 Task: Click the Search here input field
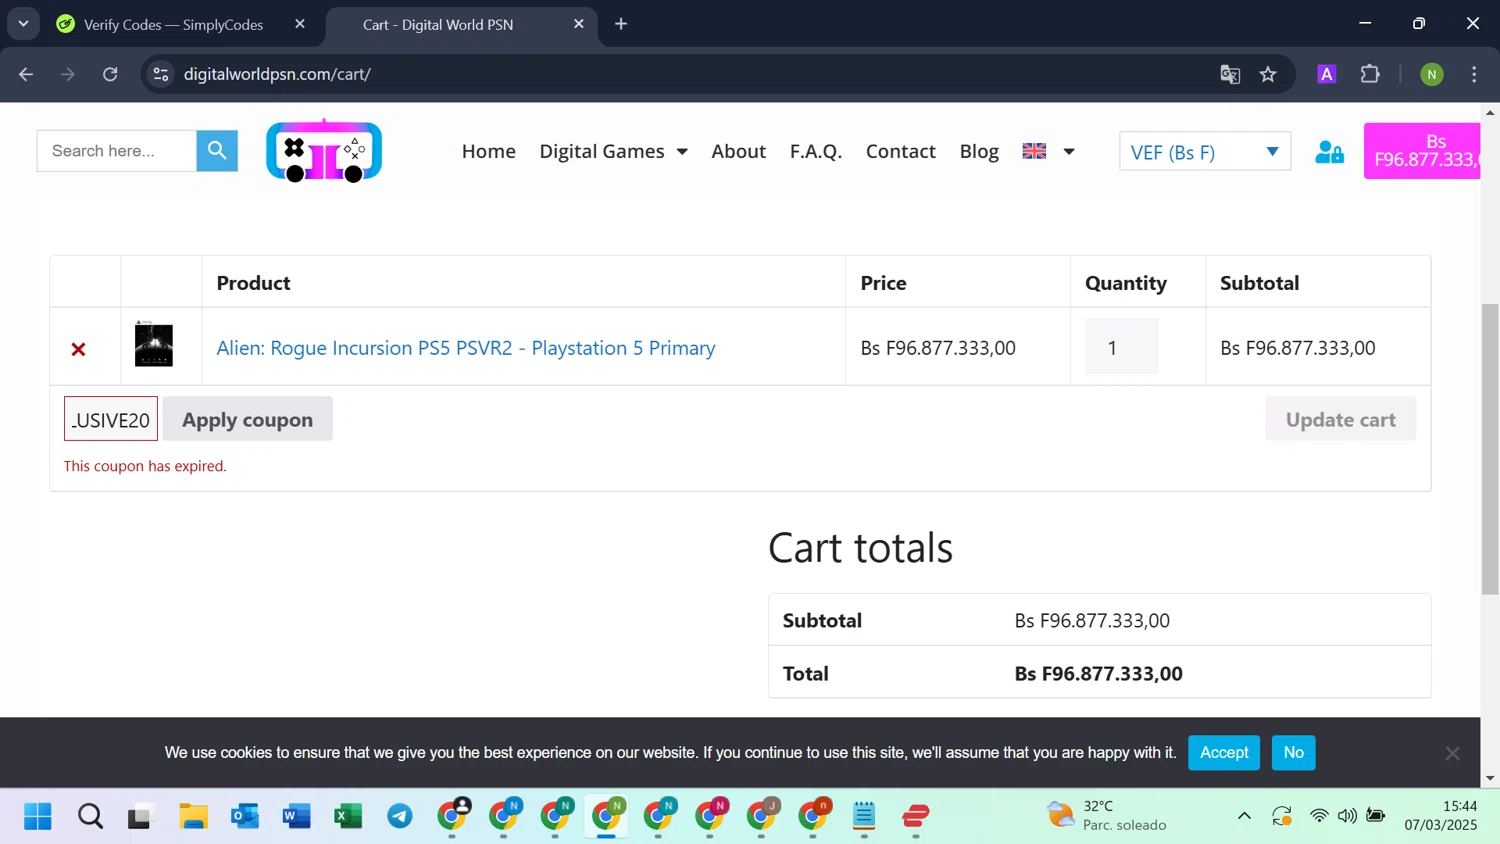click(117, 151)
